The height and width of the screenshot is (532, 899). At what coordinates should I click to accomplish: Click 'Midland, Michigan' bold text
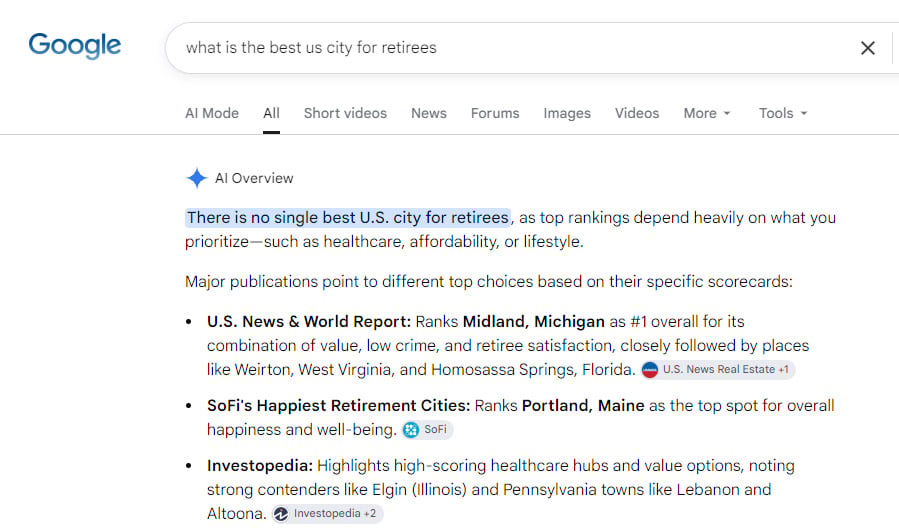coord(534,322)
